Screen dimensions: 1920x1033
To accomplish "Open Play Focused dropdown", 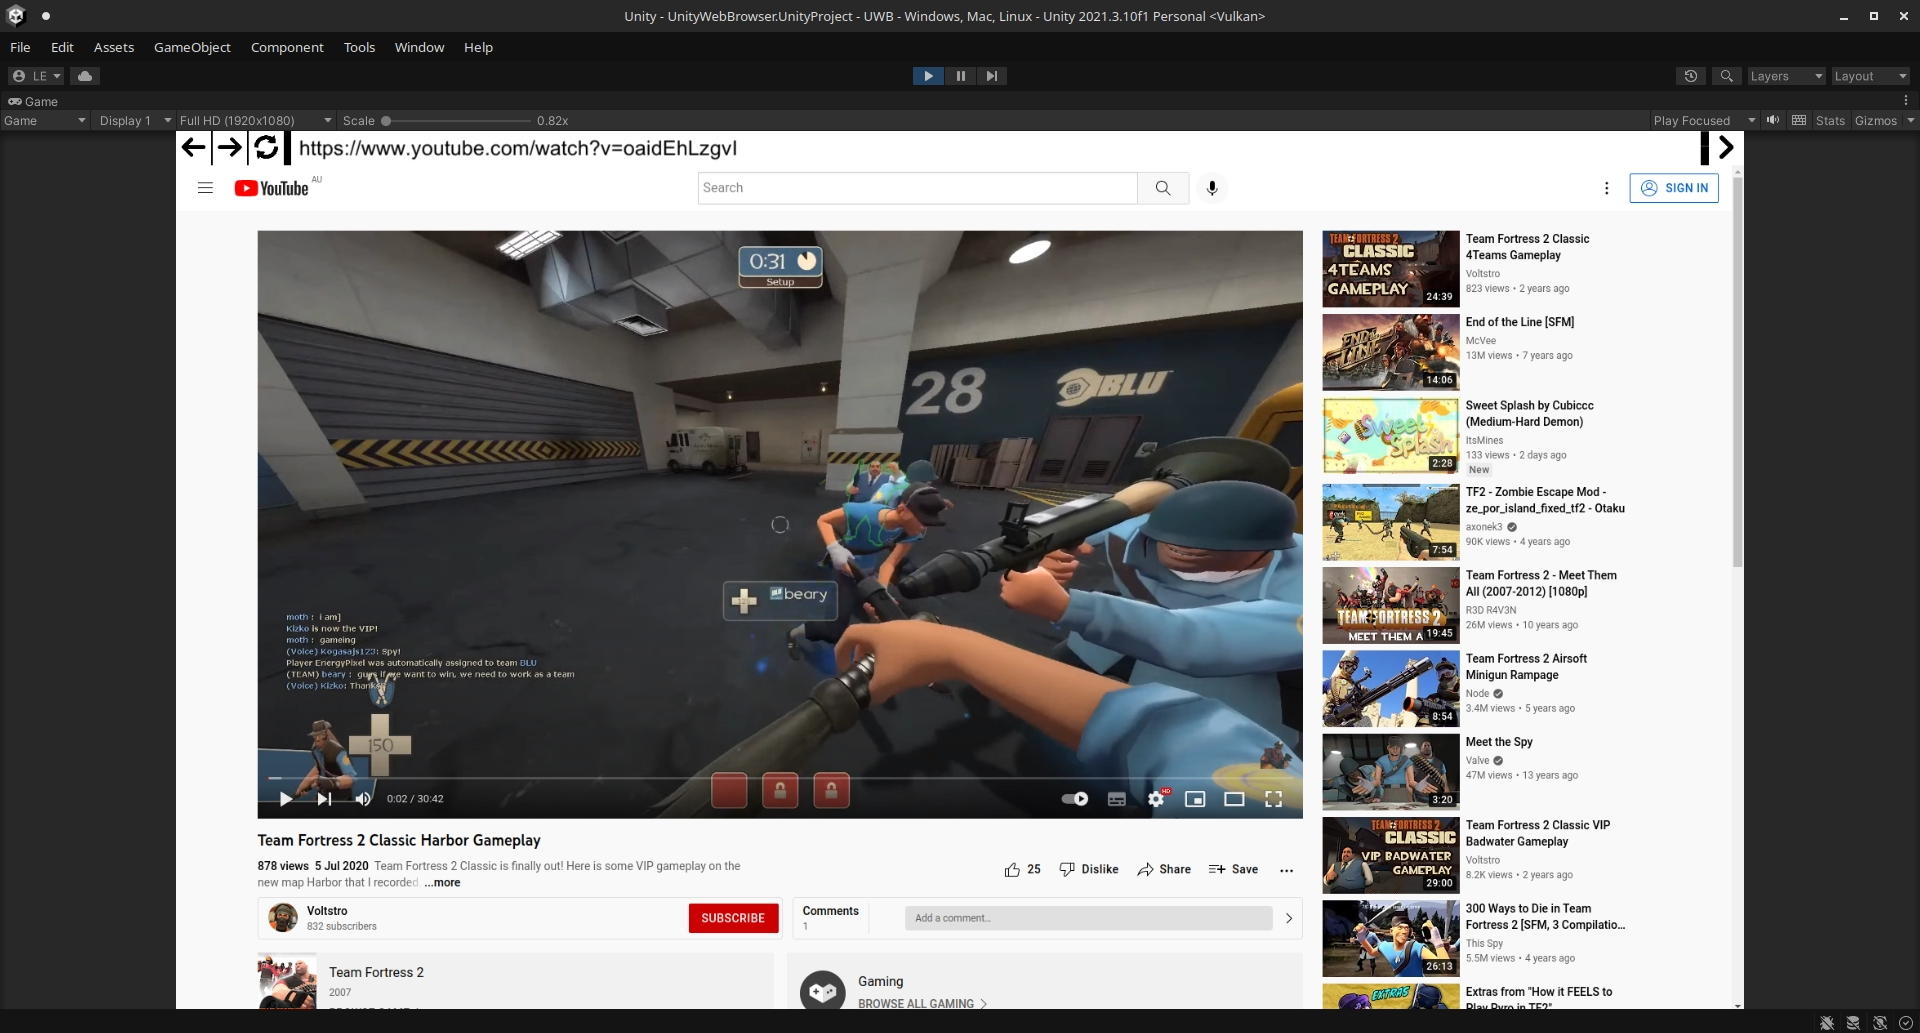I will point(1704,121).
